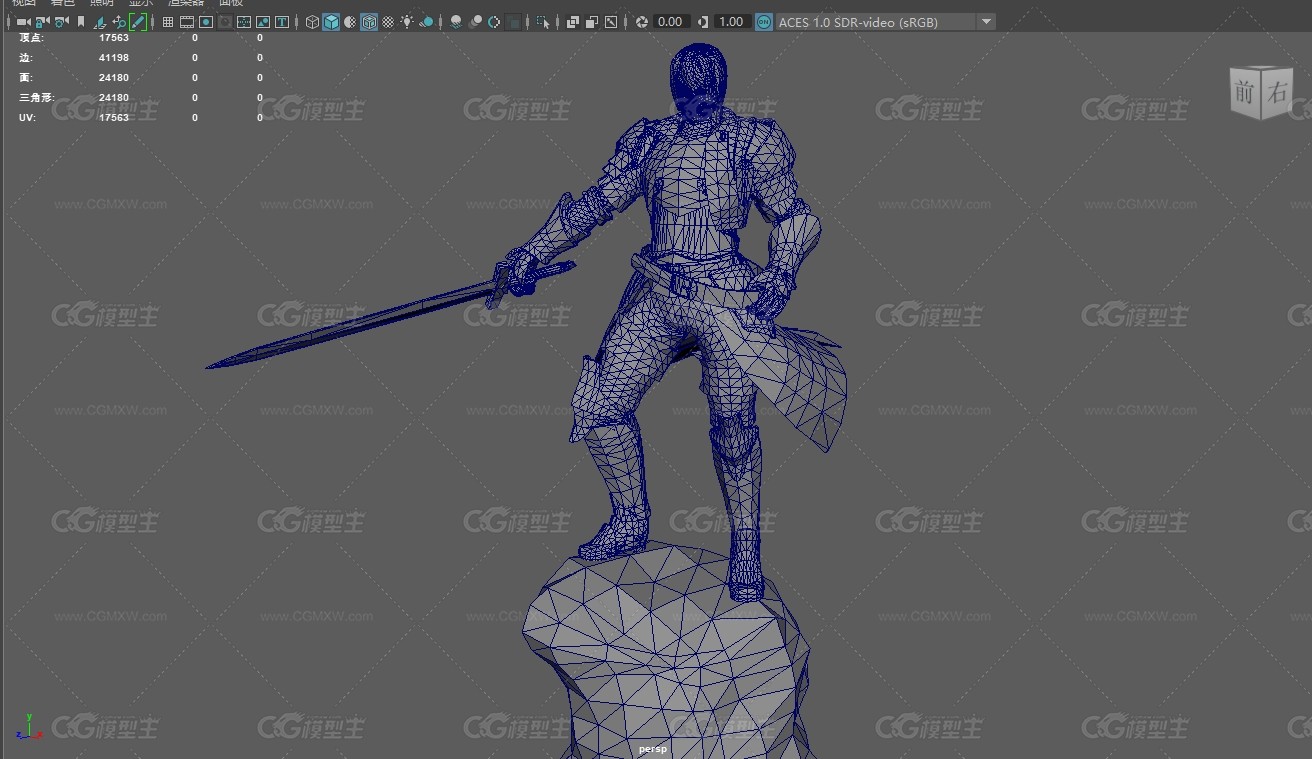Toggle the Safe Action icon
The image size is (1312, 759).
pos(263,22)
